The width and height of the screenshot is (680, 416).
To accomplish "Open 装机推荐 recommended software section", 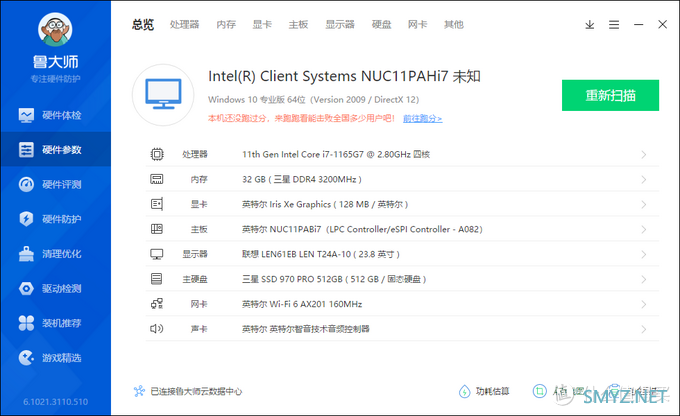I will pyautogui.click(x=56, y=323).
